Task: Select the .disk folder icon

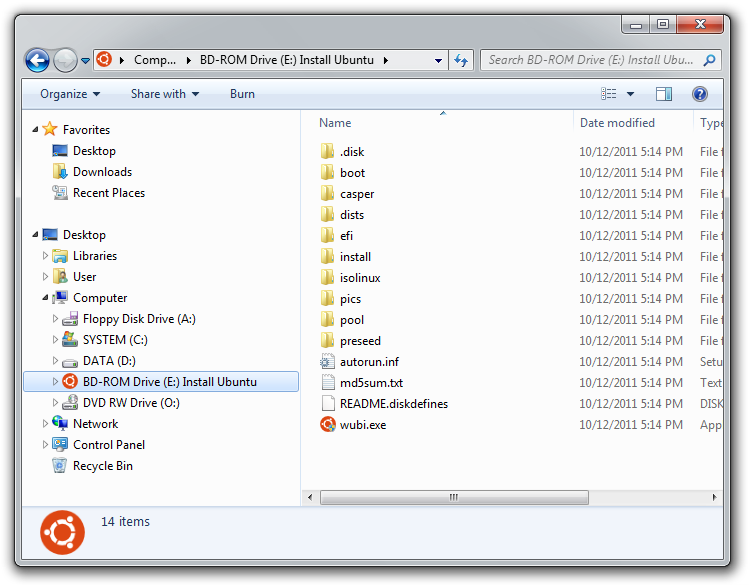Action: click(x=327, y=151)
